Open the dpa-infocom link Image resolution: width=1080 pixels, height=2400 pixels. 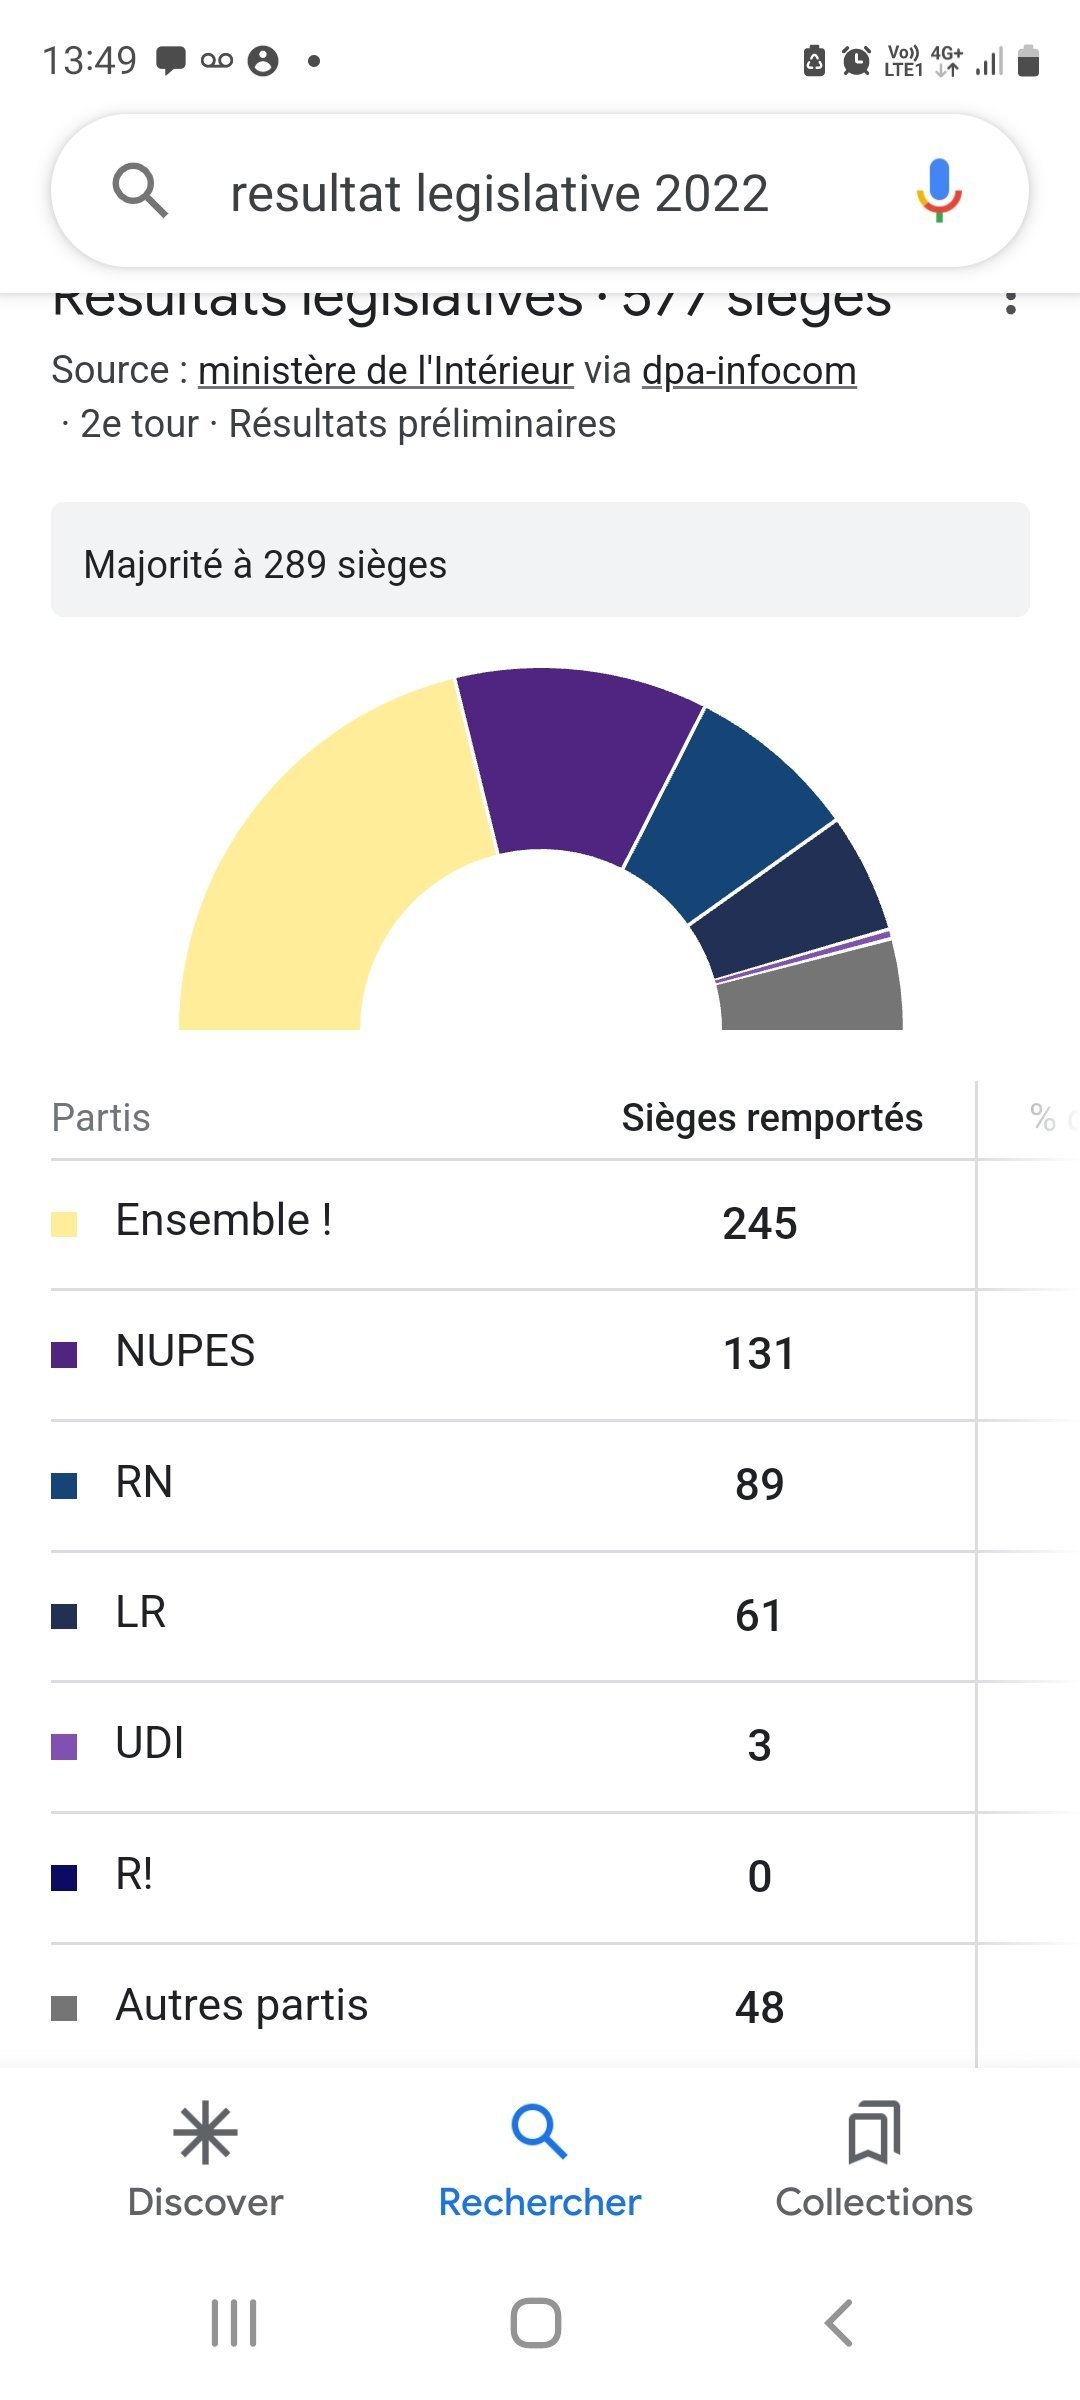[749, 371]
